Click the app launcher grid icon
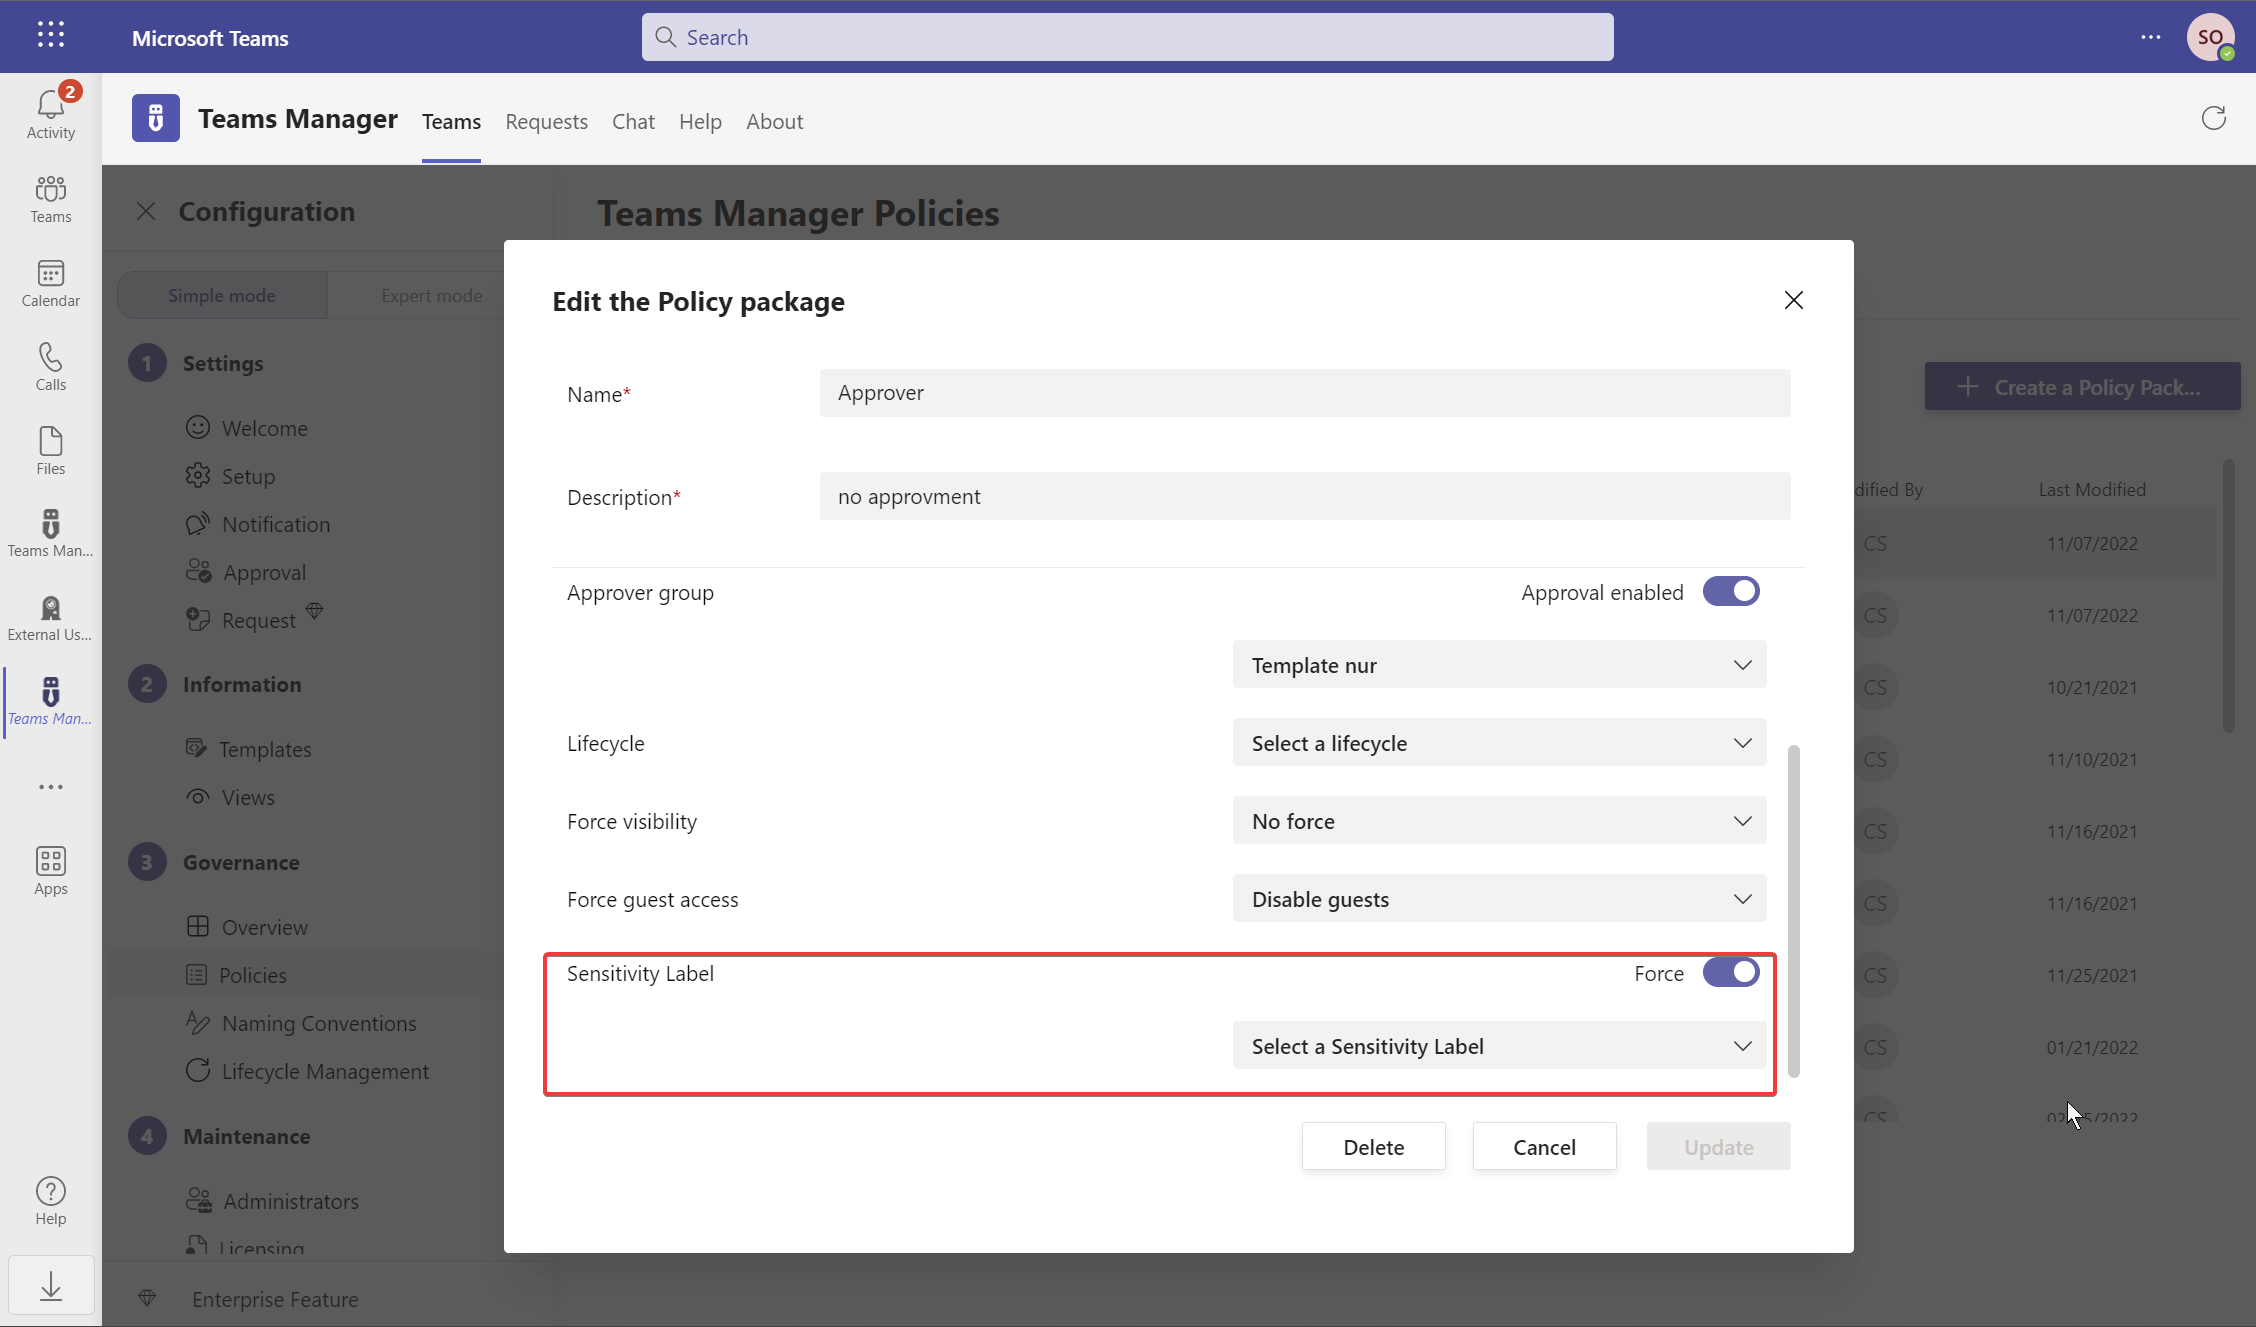Screen dimensions: 2256x1327 (x=51, y=35)
